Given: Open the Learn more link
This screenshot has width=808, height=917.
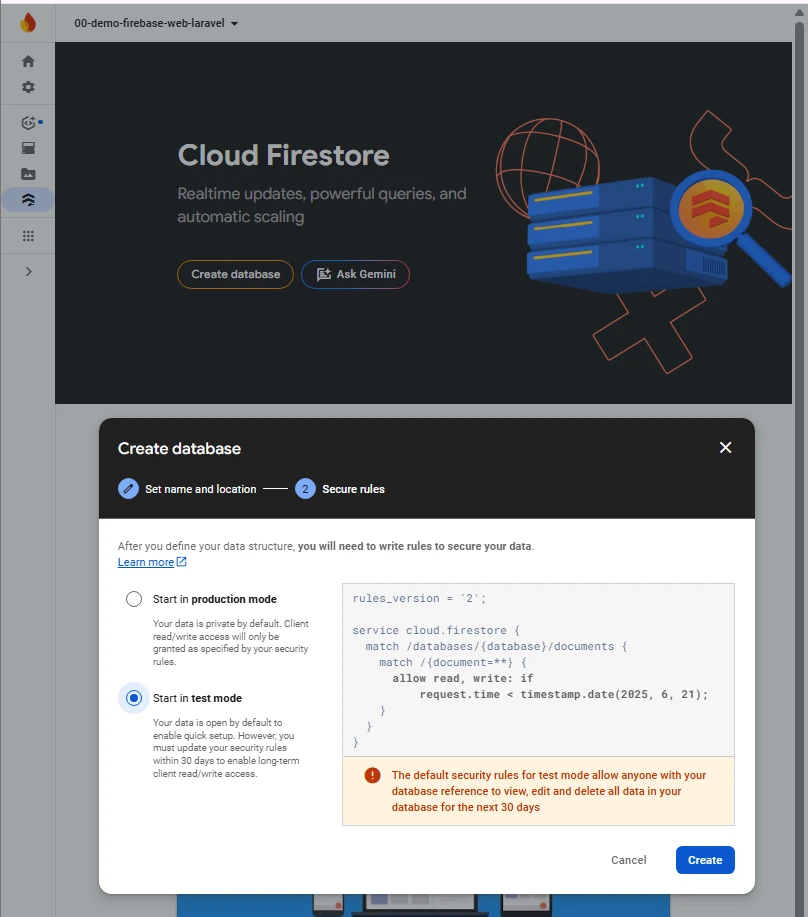Looking at the screenshot, I should tap(146, 562).
